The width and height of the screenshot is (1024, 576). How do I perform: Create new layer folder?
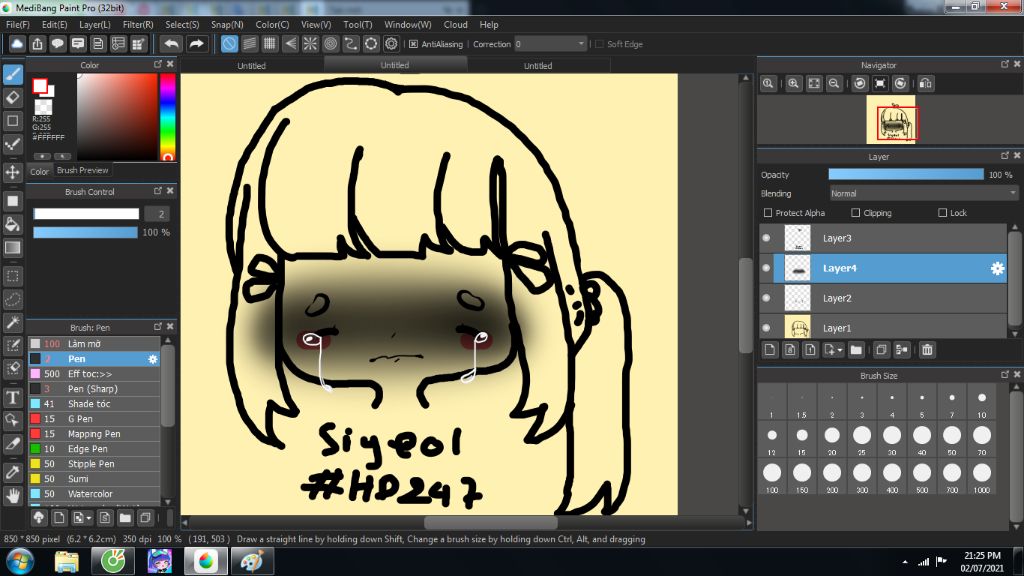[856, 350]
